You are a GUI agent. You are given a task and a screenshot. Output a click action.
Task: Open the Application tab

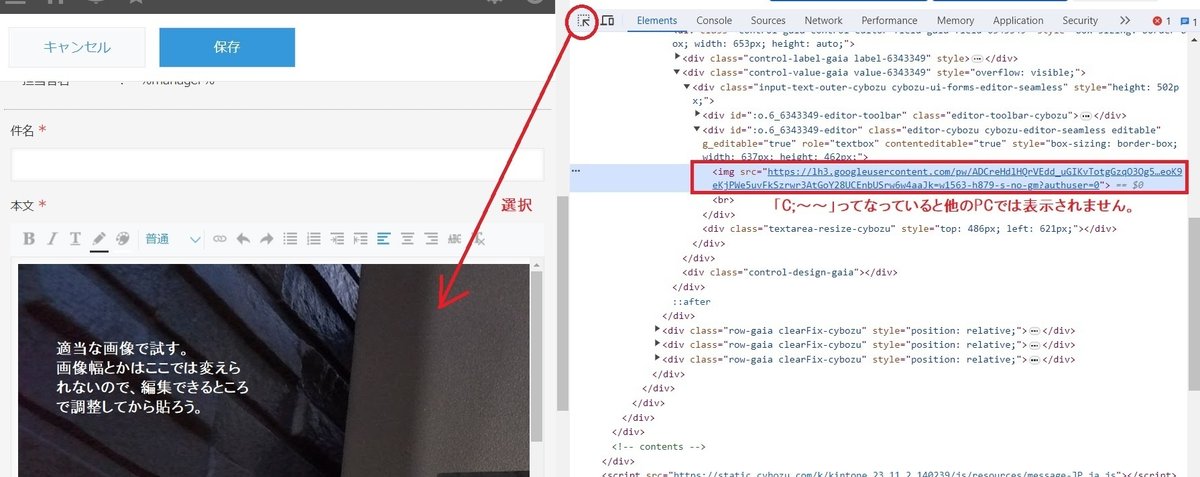pyautogui.click(x=1018, y=21)
